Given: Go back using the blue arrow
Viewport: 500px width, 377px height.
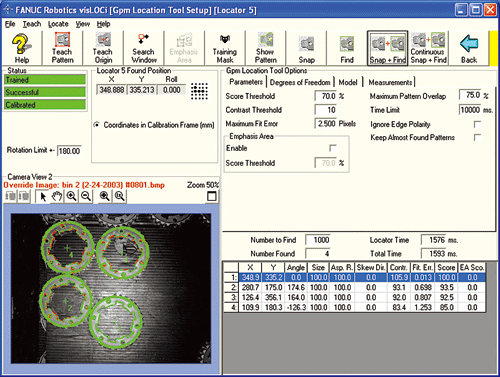Looking at the screenshot, I should [469, 48].
